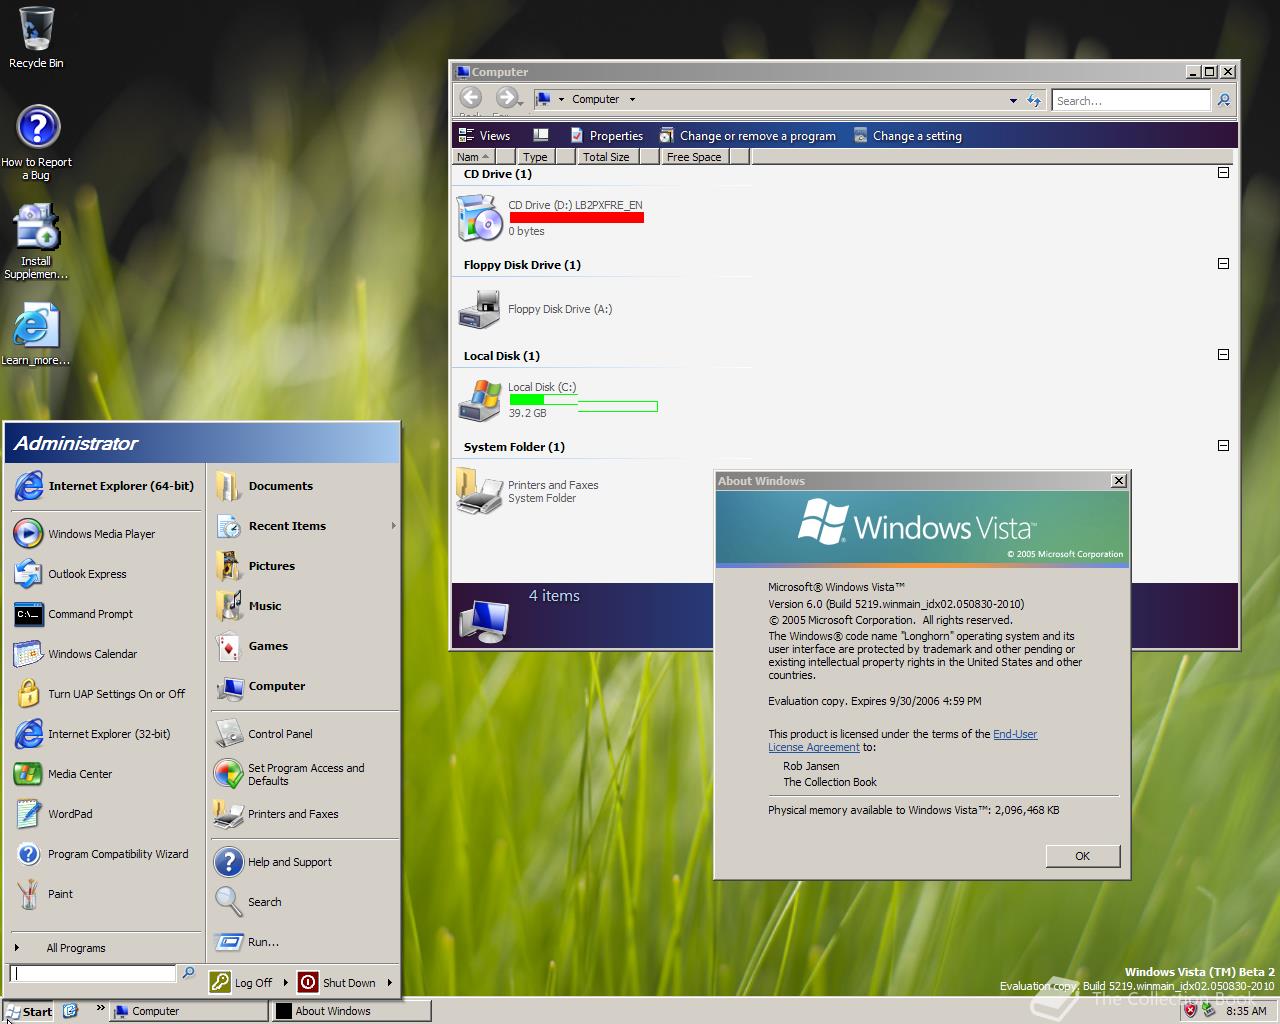Screen dimensions: 1280x1024
Task: Click Shut Down button
Action: 337,983
